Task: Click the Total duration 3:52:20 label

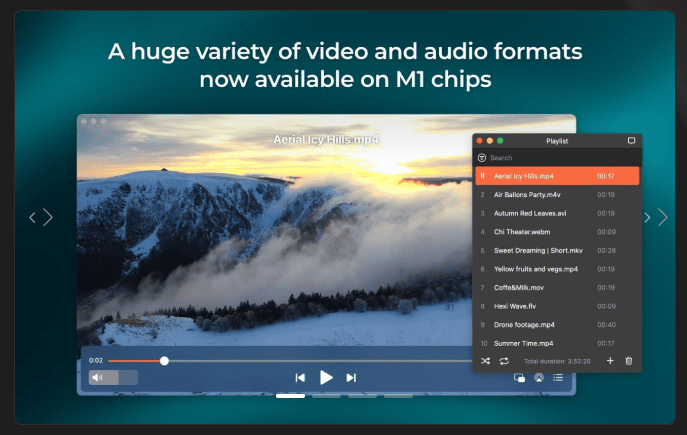Action: tap(557, 361)
